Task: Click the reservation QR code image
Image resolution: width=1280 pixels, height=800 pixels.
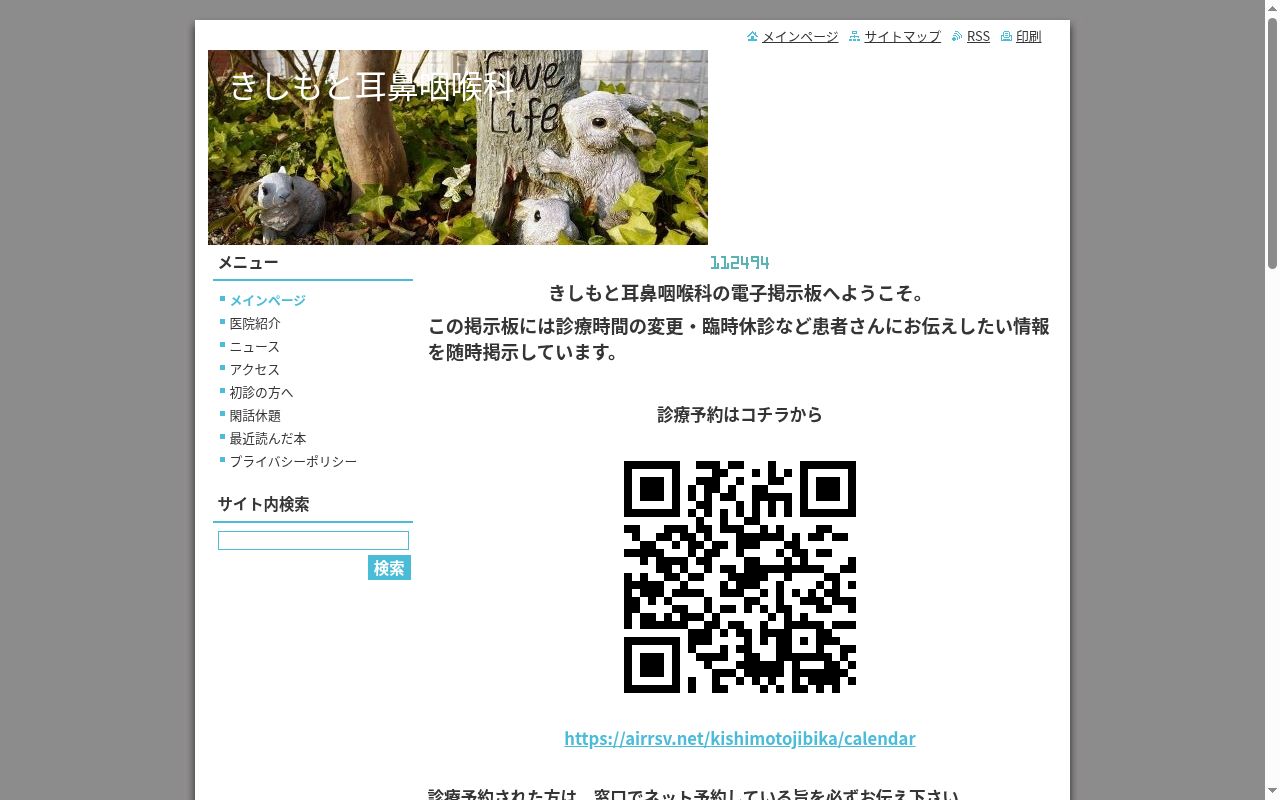Action: [x=740, y=577]
